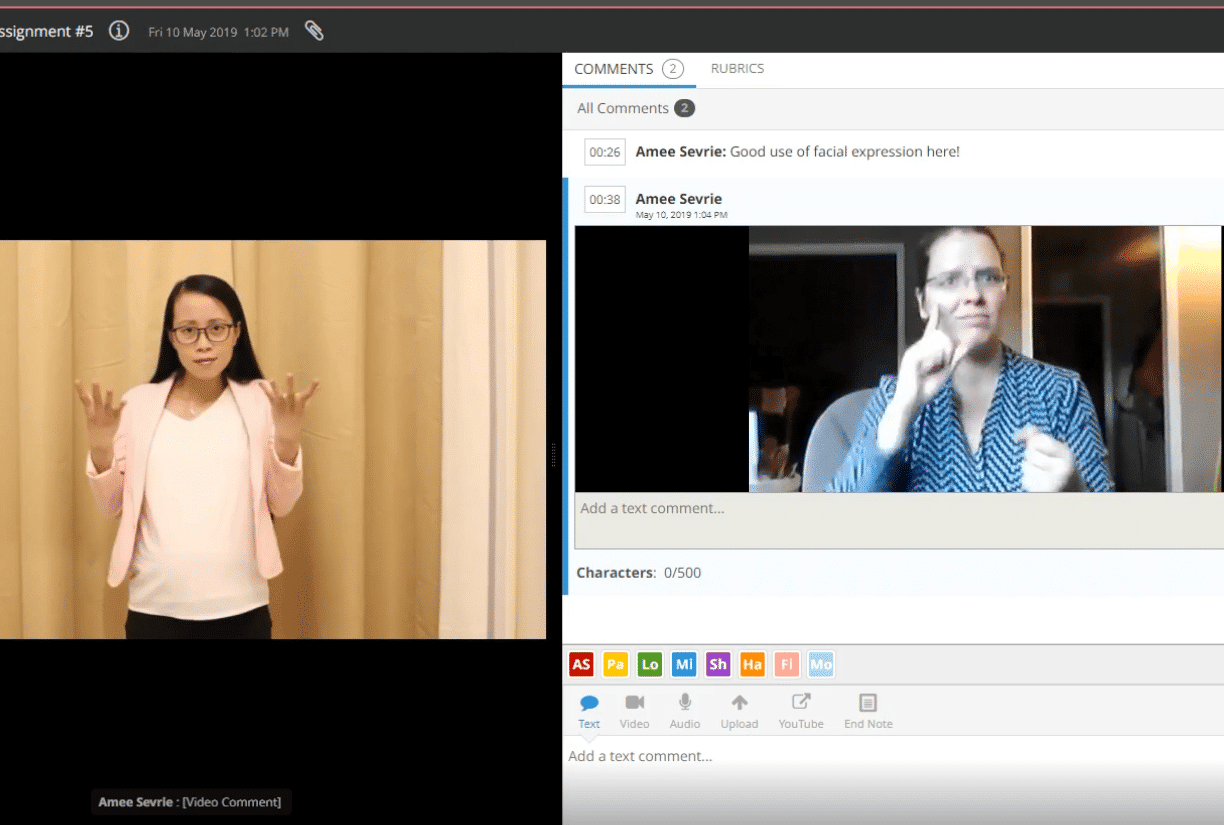Choose the Audio comment type
Screen dimensions: 1224x825
click(685, 712)
